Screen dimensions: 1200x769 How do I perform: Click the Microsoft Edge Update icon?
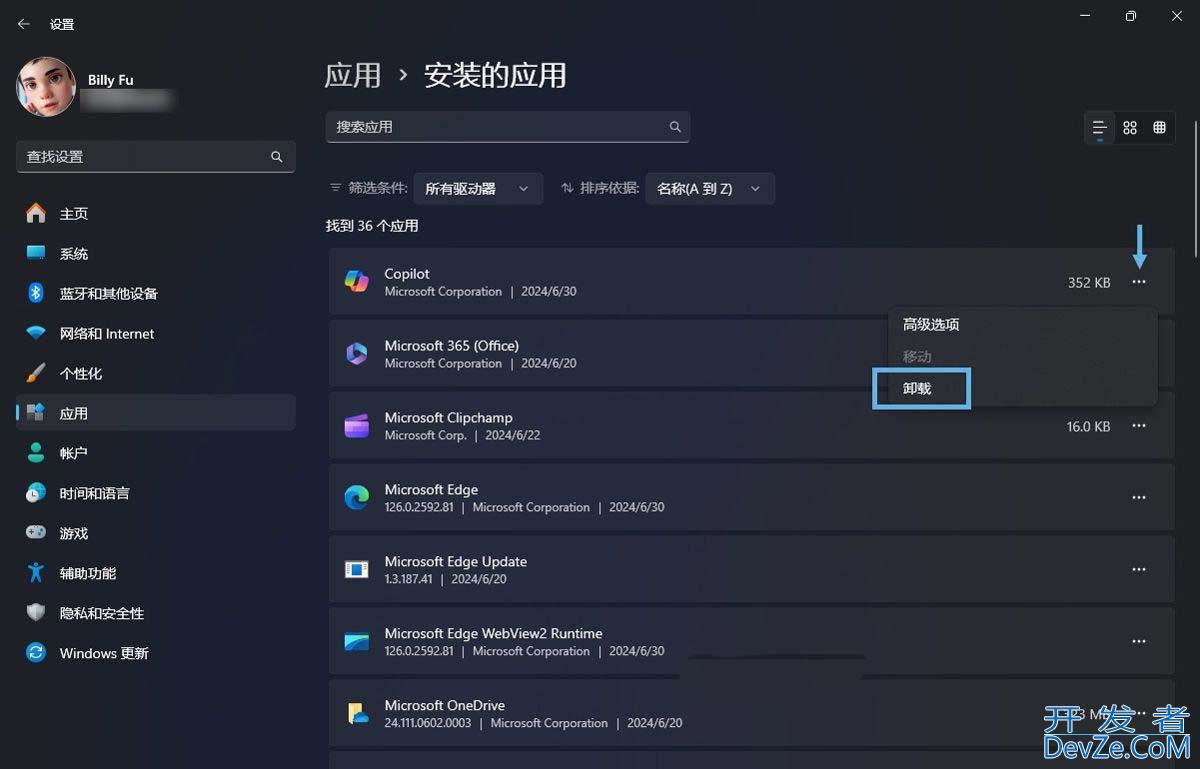point(357,570)
